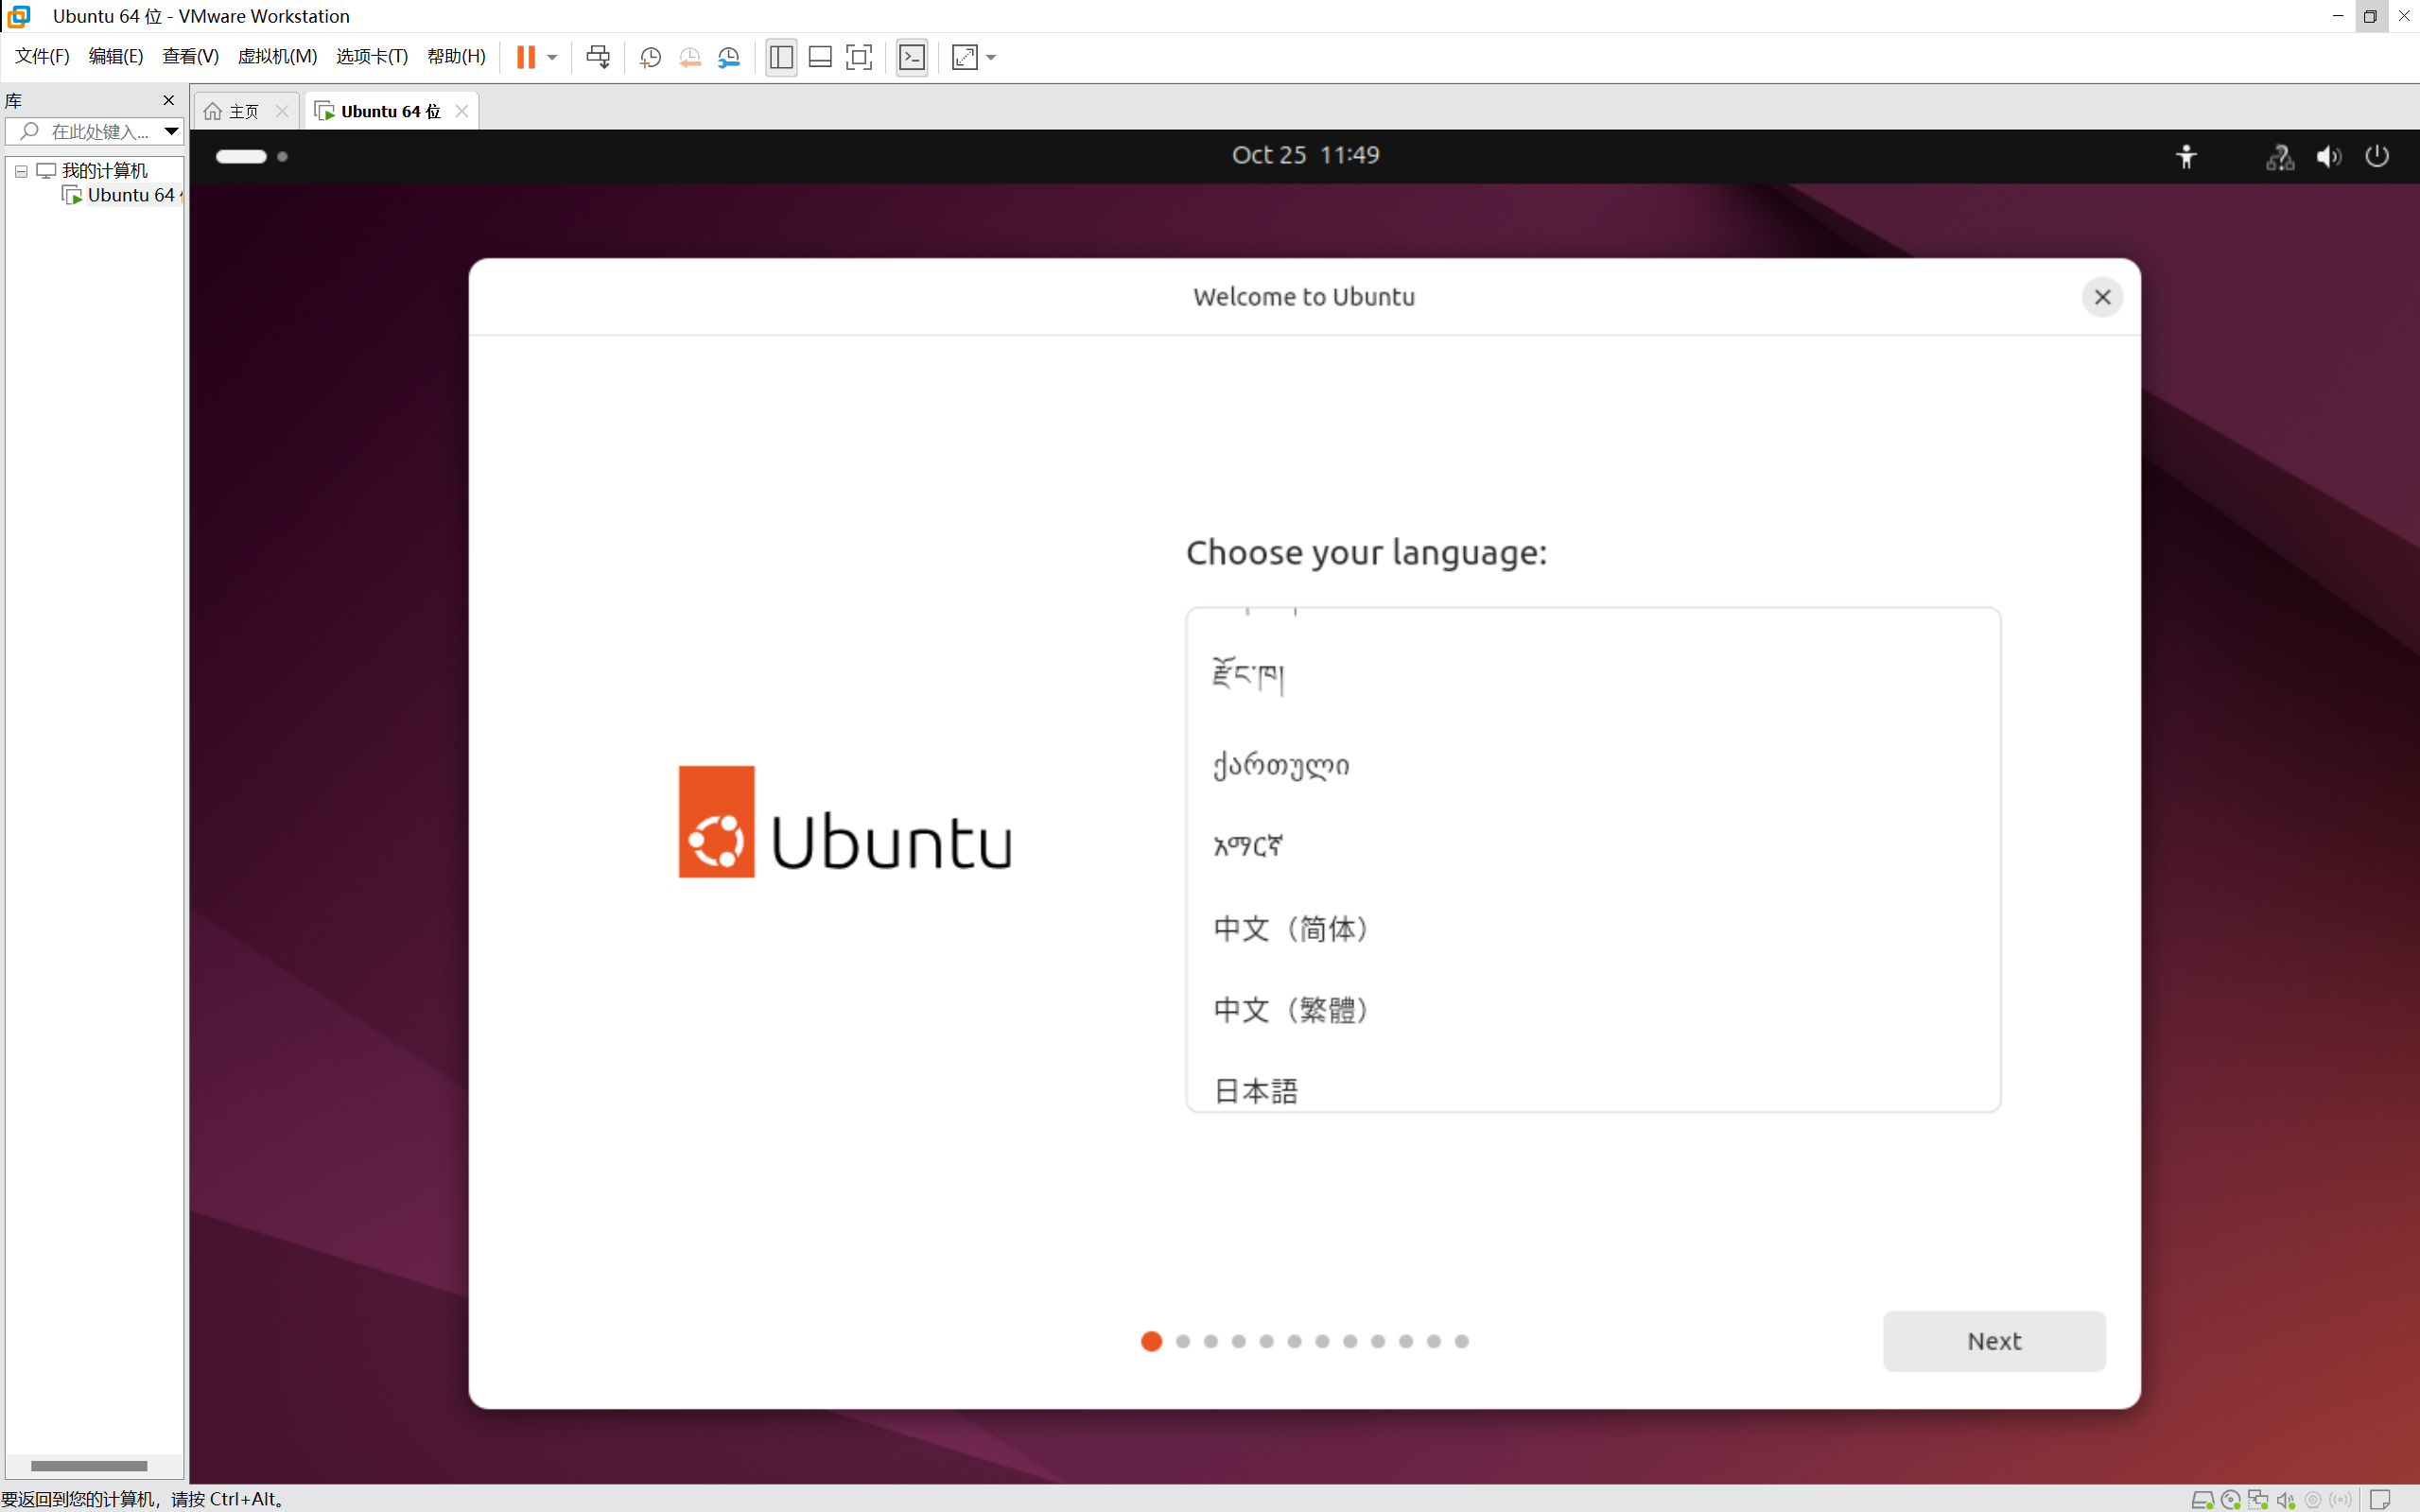Open the stretch mode dropdown arrow
Screen dimensions: 2420x1512
[991, 57]
